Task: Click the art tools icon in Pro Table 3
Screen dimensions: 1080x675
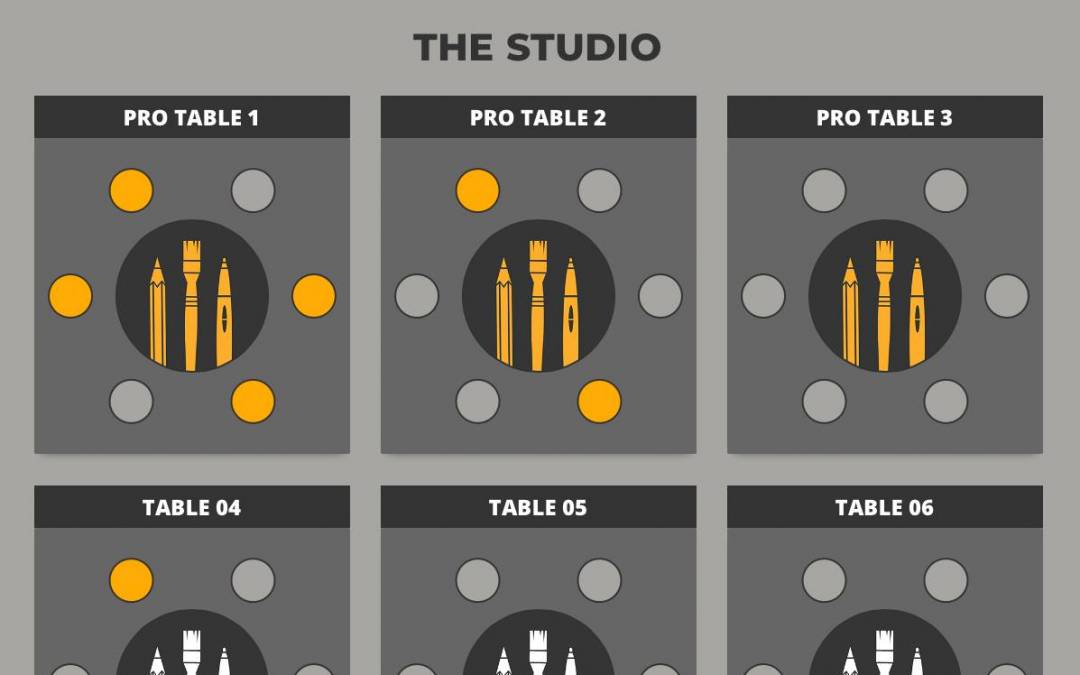Action: [884, 305]
